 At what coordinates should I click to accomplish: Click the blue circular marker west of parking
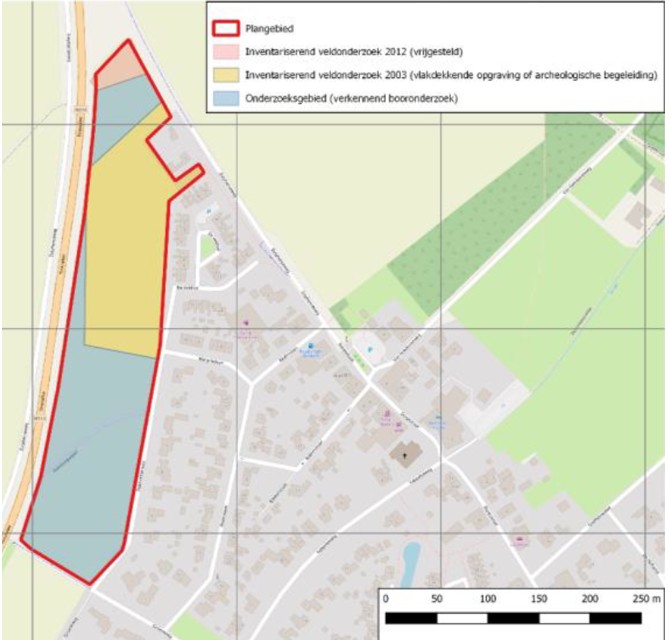coord(311,346)
